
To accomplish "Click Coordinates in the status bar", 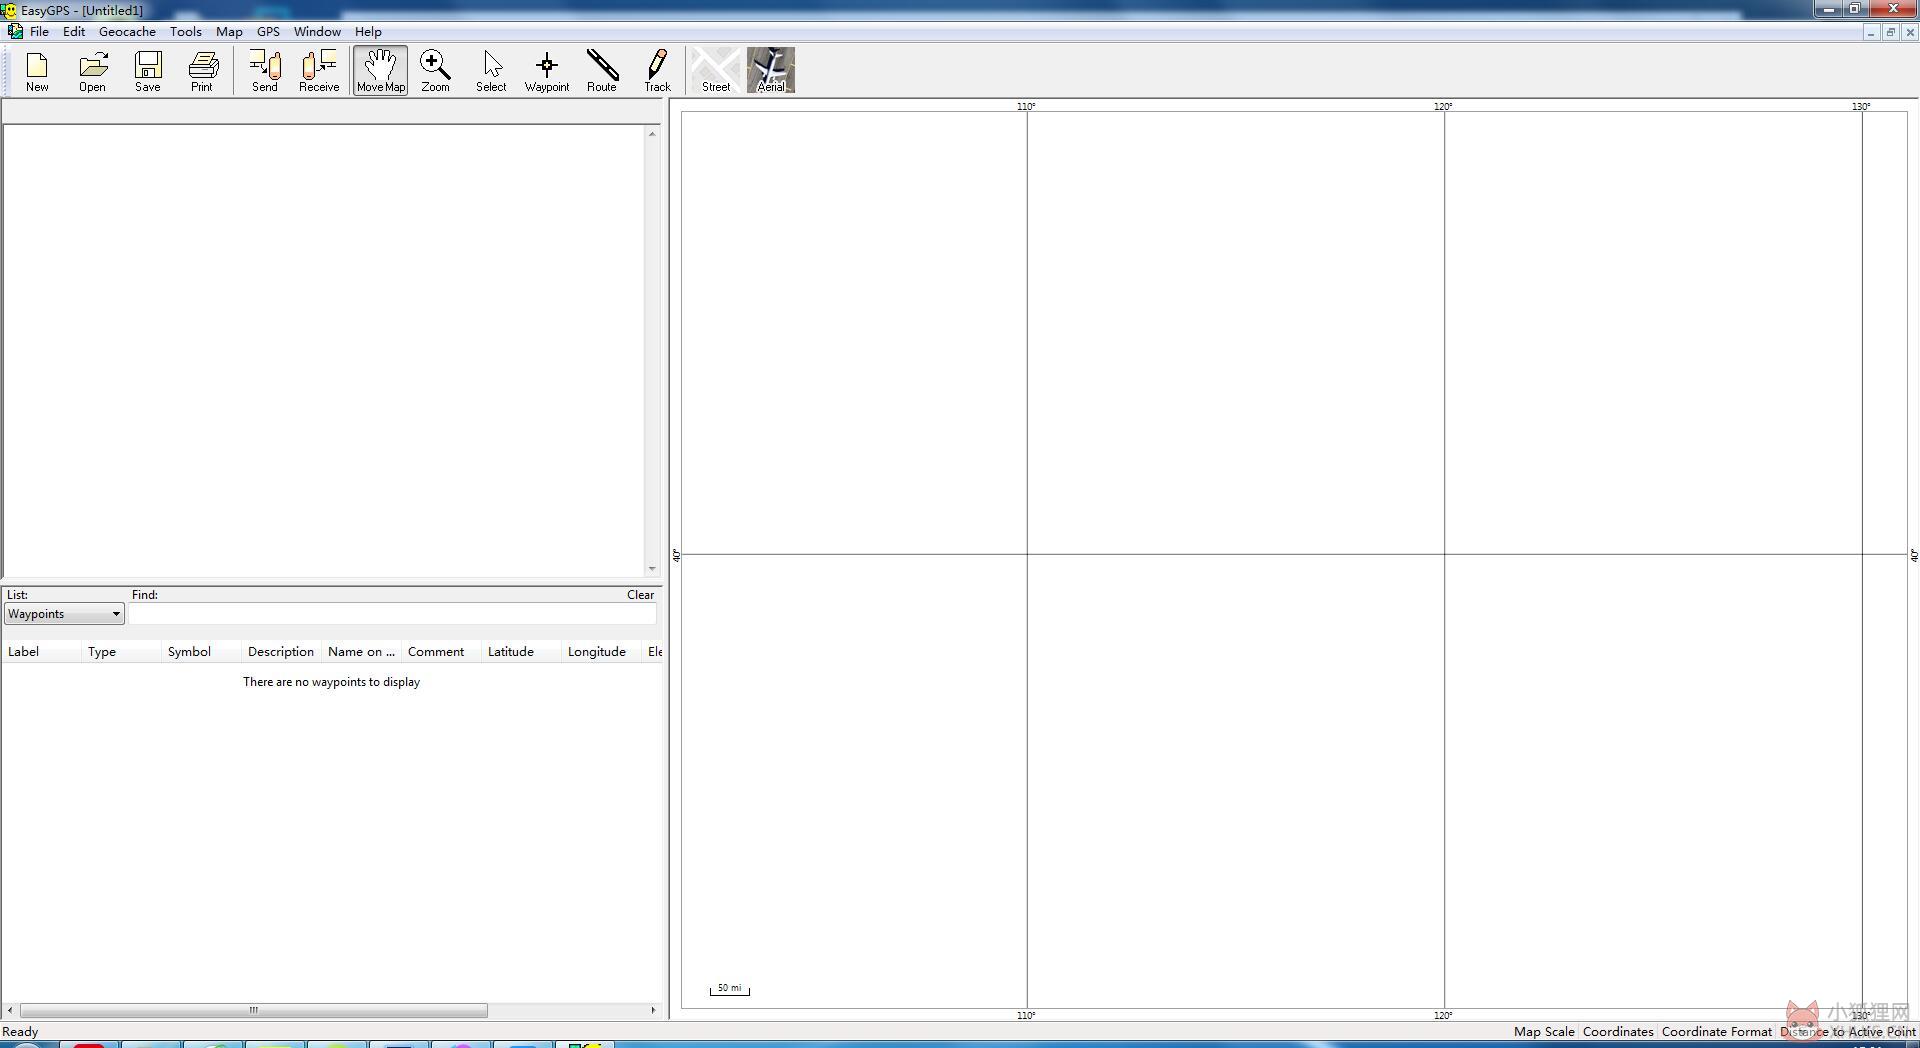I will click(x=1618, y=1032).
